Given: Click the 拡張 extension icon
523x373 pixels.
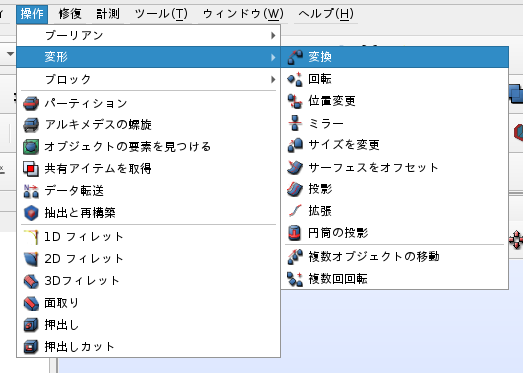Looking at the screenshot, I should (x=295, y=211).
